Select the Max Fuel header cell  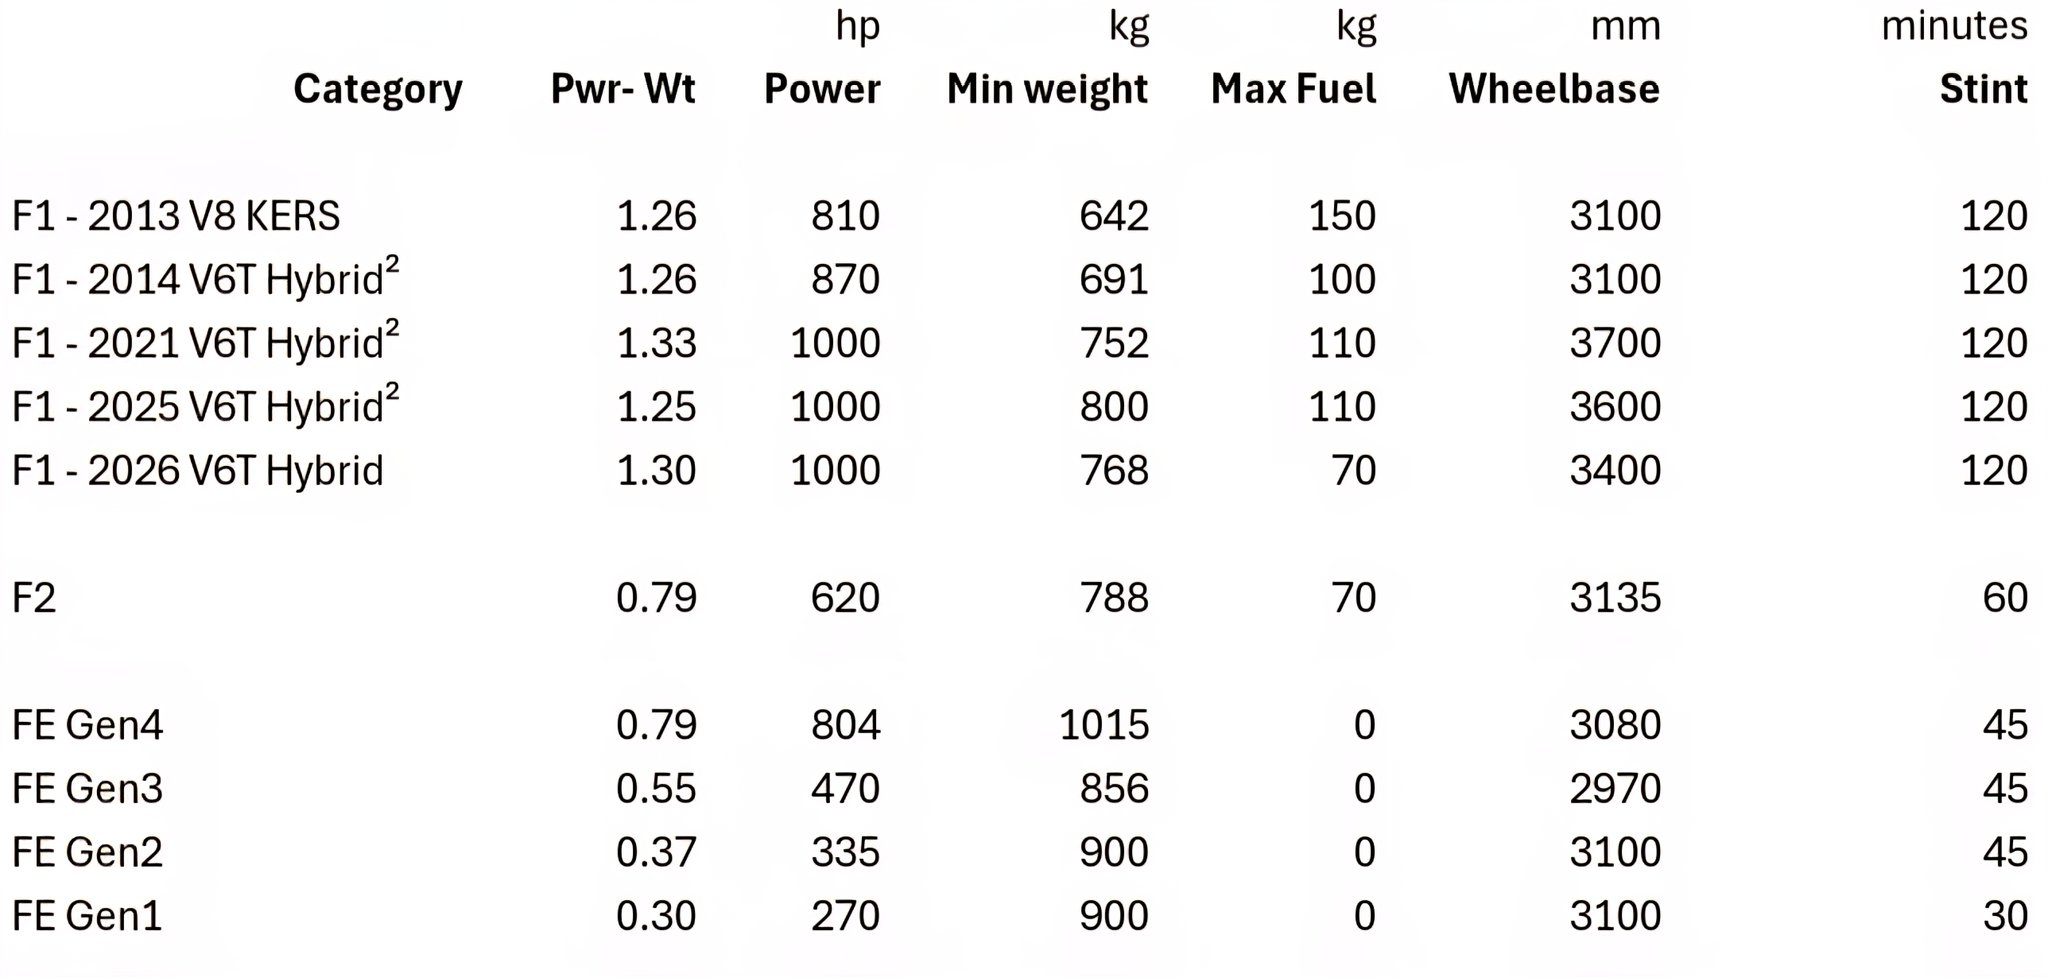(1293, 89)
